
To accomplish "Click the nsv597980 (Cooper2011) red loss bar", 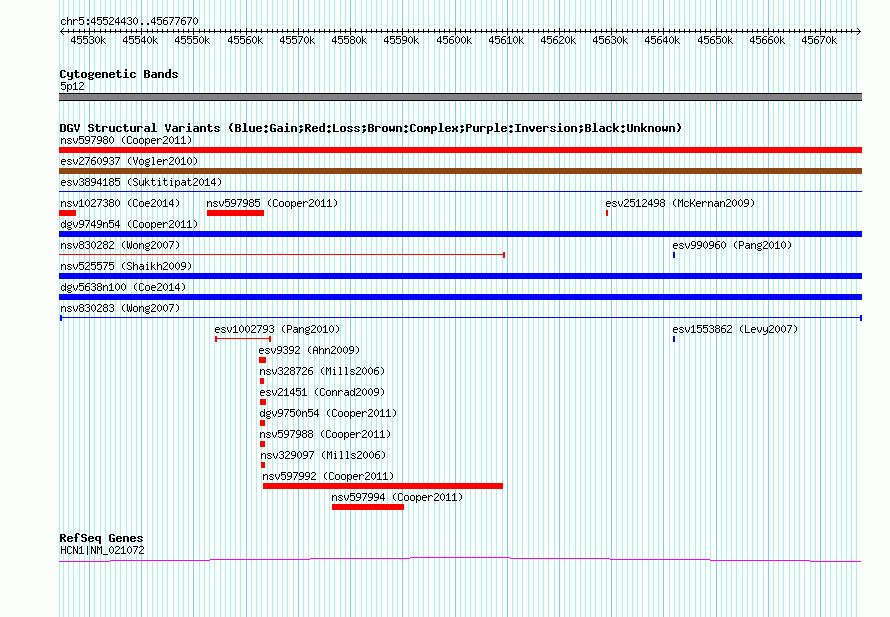I will [x=460, y=150].
